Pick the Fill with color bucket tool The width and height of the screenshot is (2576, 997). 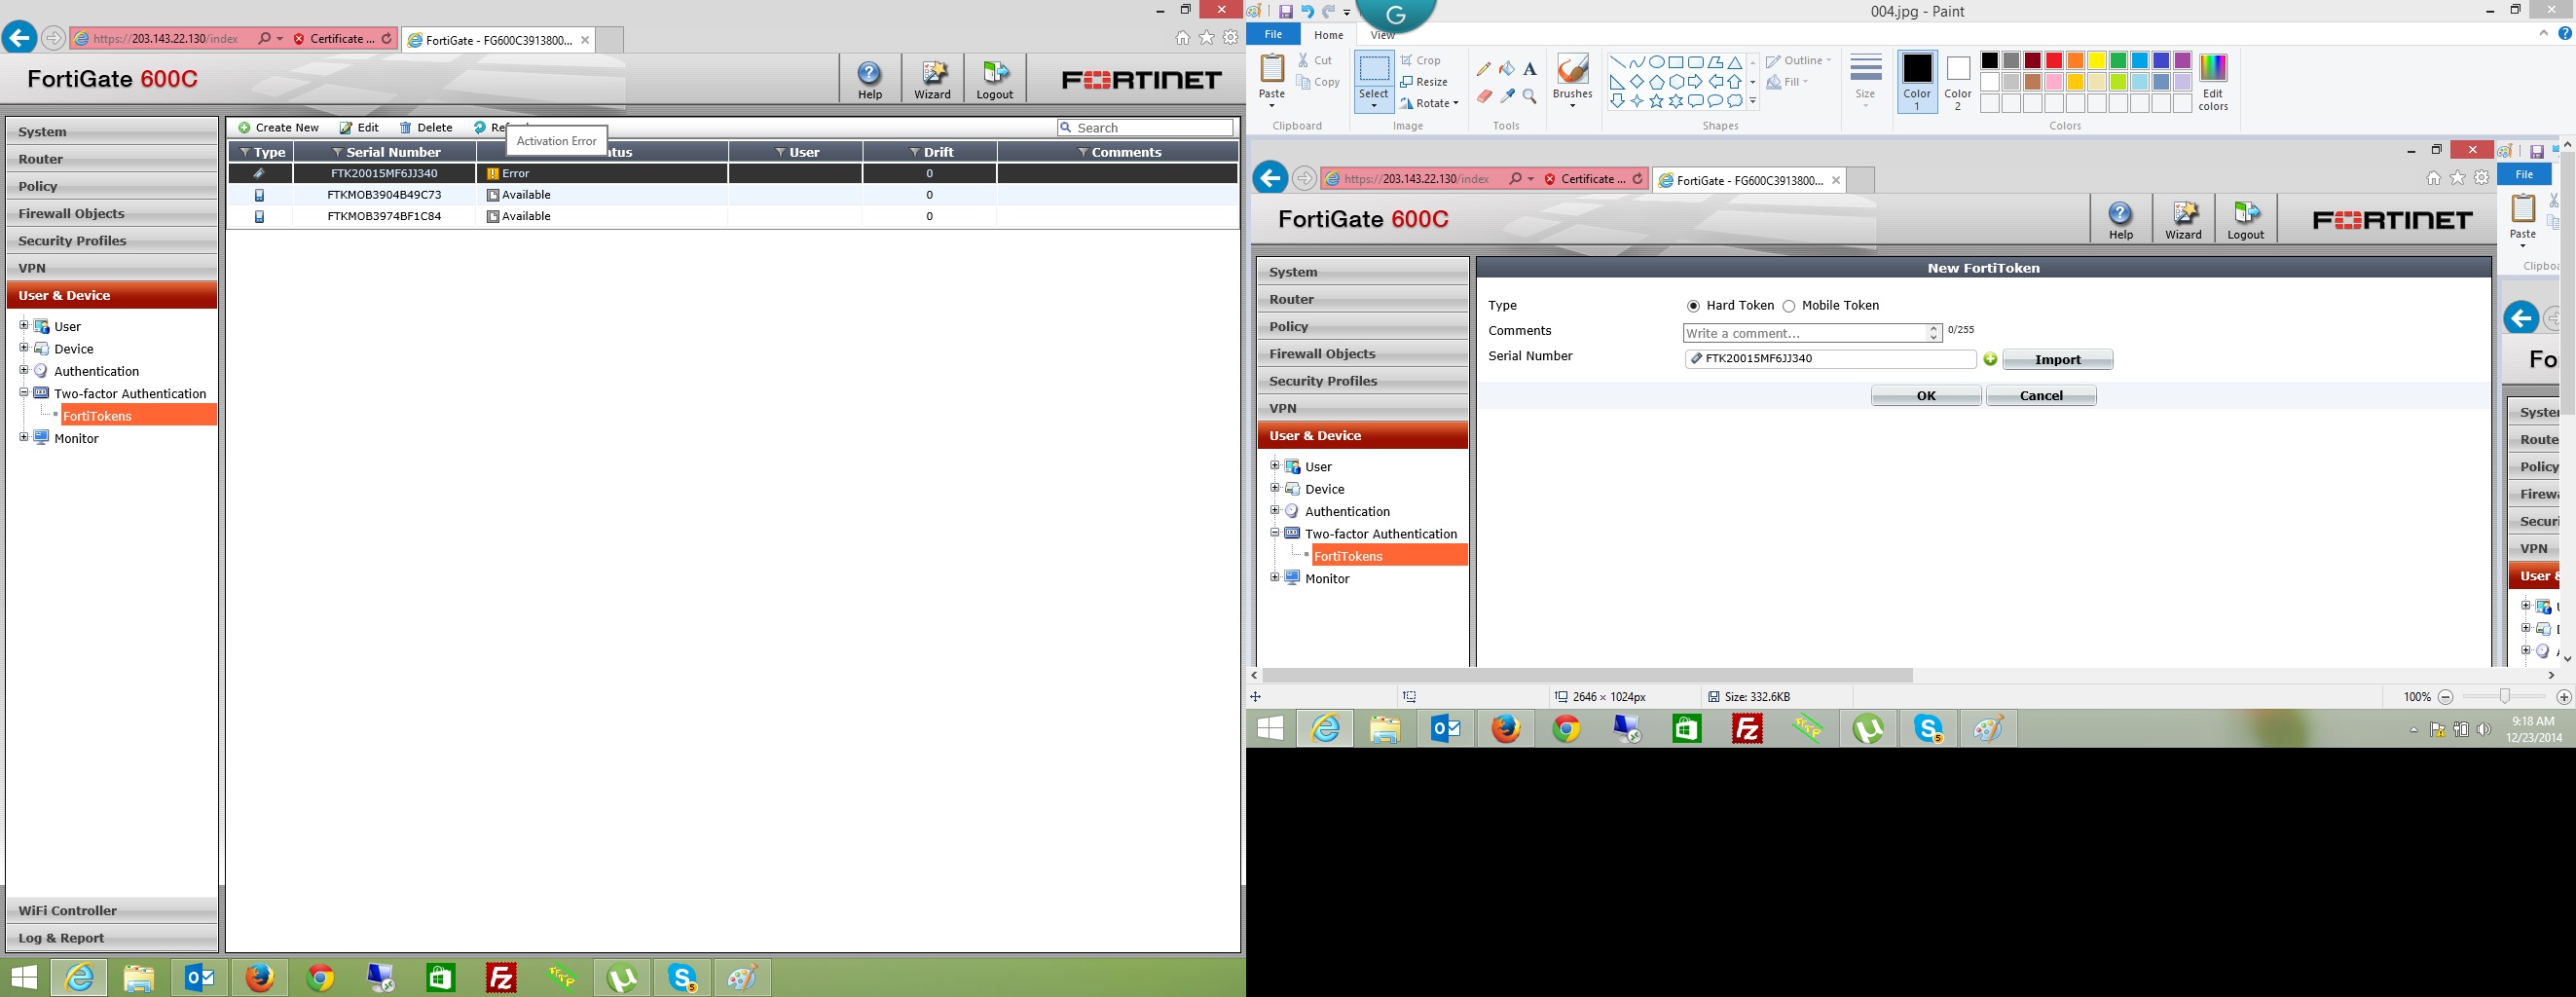[1506, 69]
